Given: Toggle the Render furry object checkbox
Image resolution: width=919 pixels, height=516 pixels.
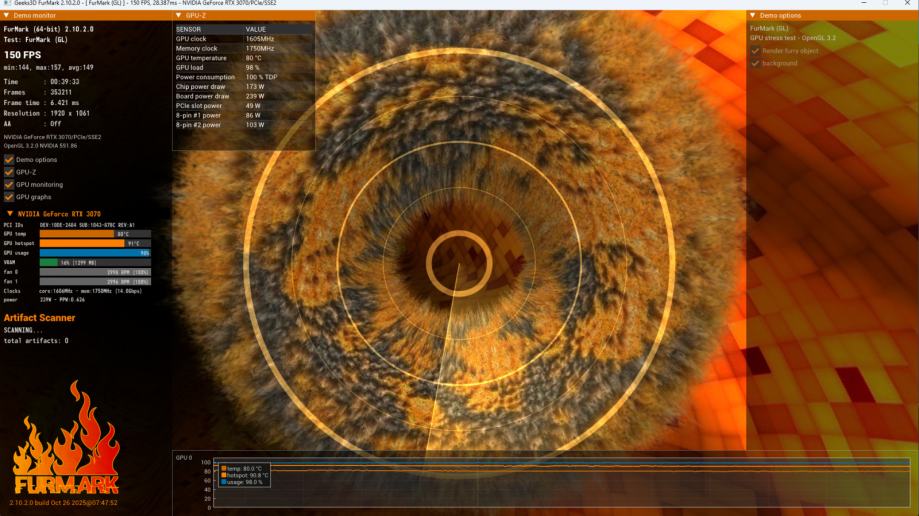Looking at the screenshot, I should pos(755,50).
